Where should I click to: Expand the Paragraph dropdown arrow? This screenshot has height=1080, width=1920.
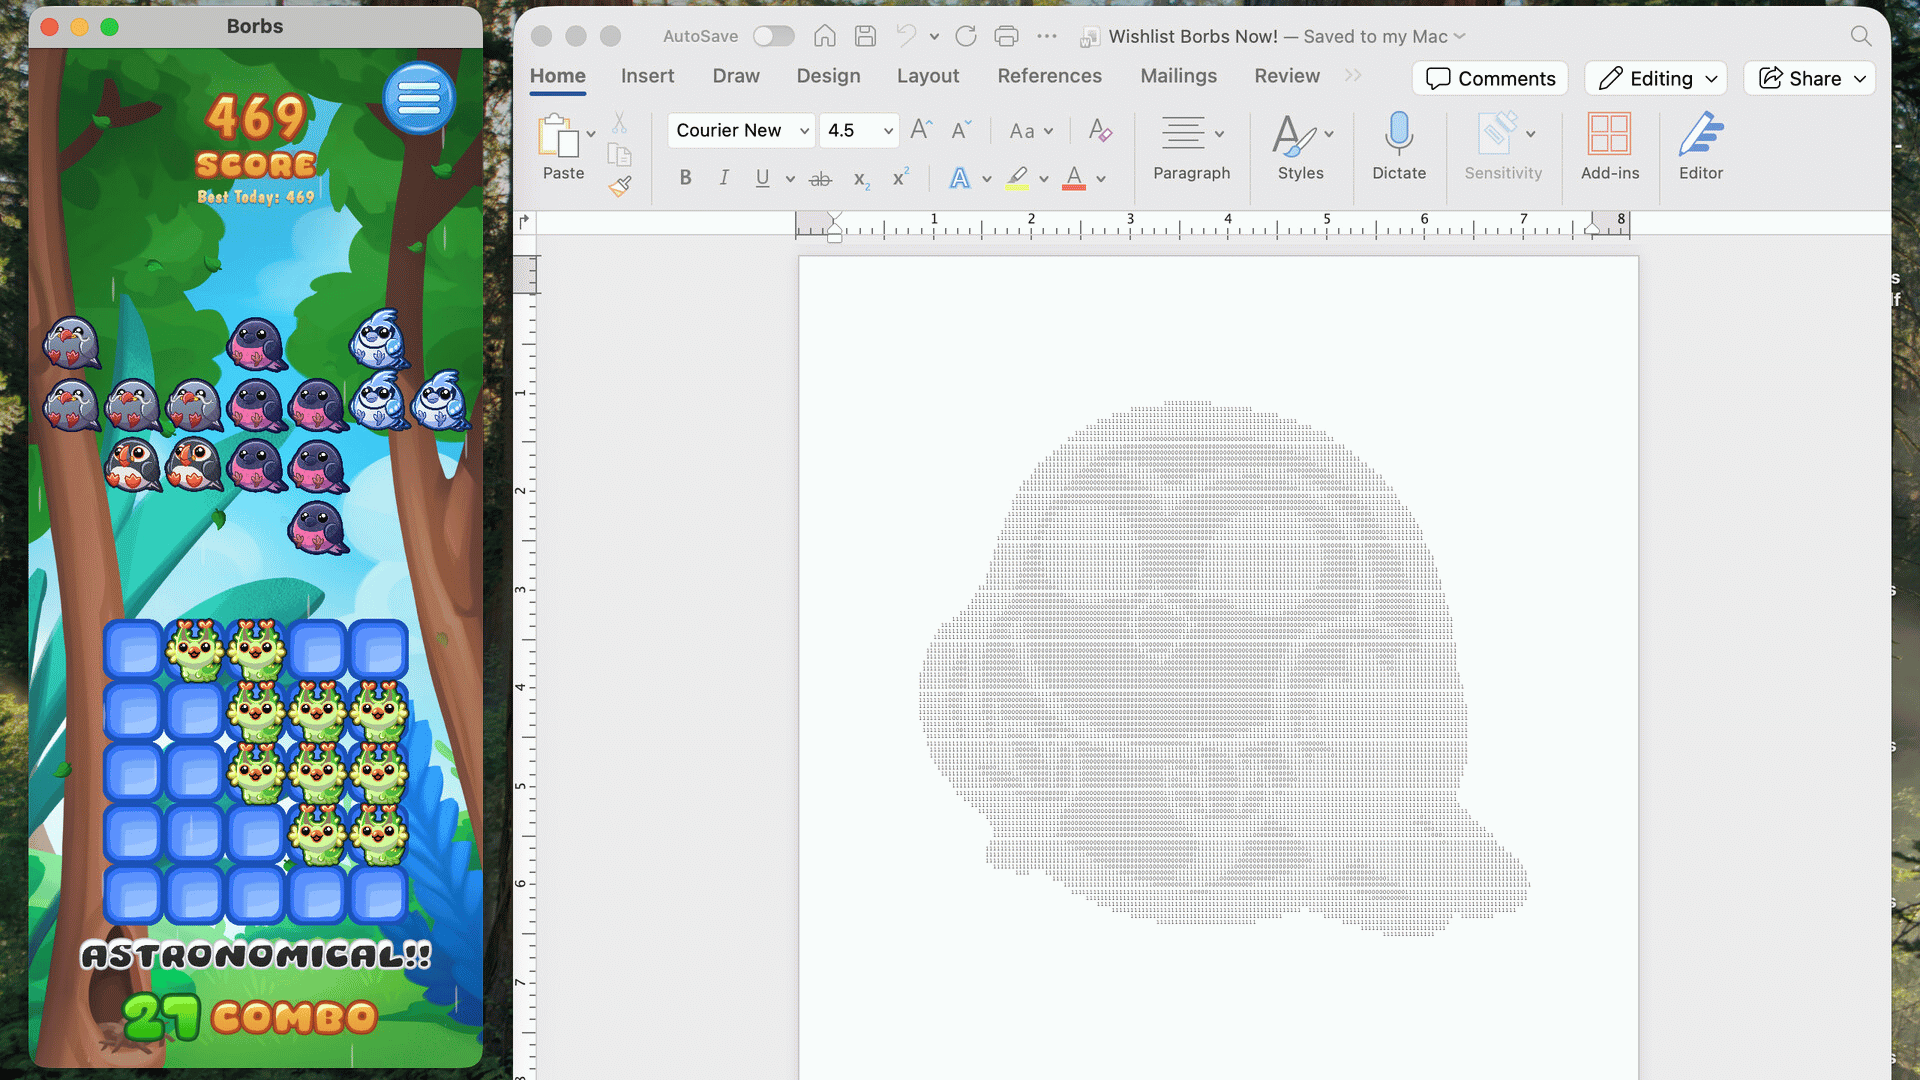pos(1219,134)
